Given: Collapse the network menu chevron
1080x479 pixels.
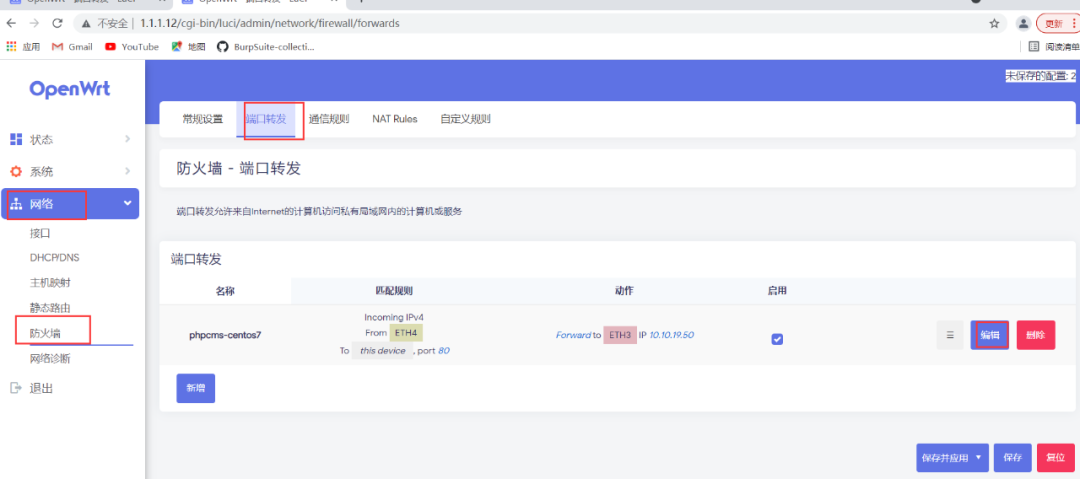Looking at the screenshot, I should click(x=127, y=203).
